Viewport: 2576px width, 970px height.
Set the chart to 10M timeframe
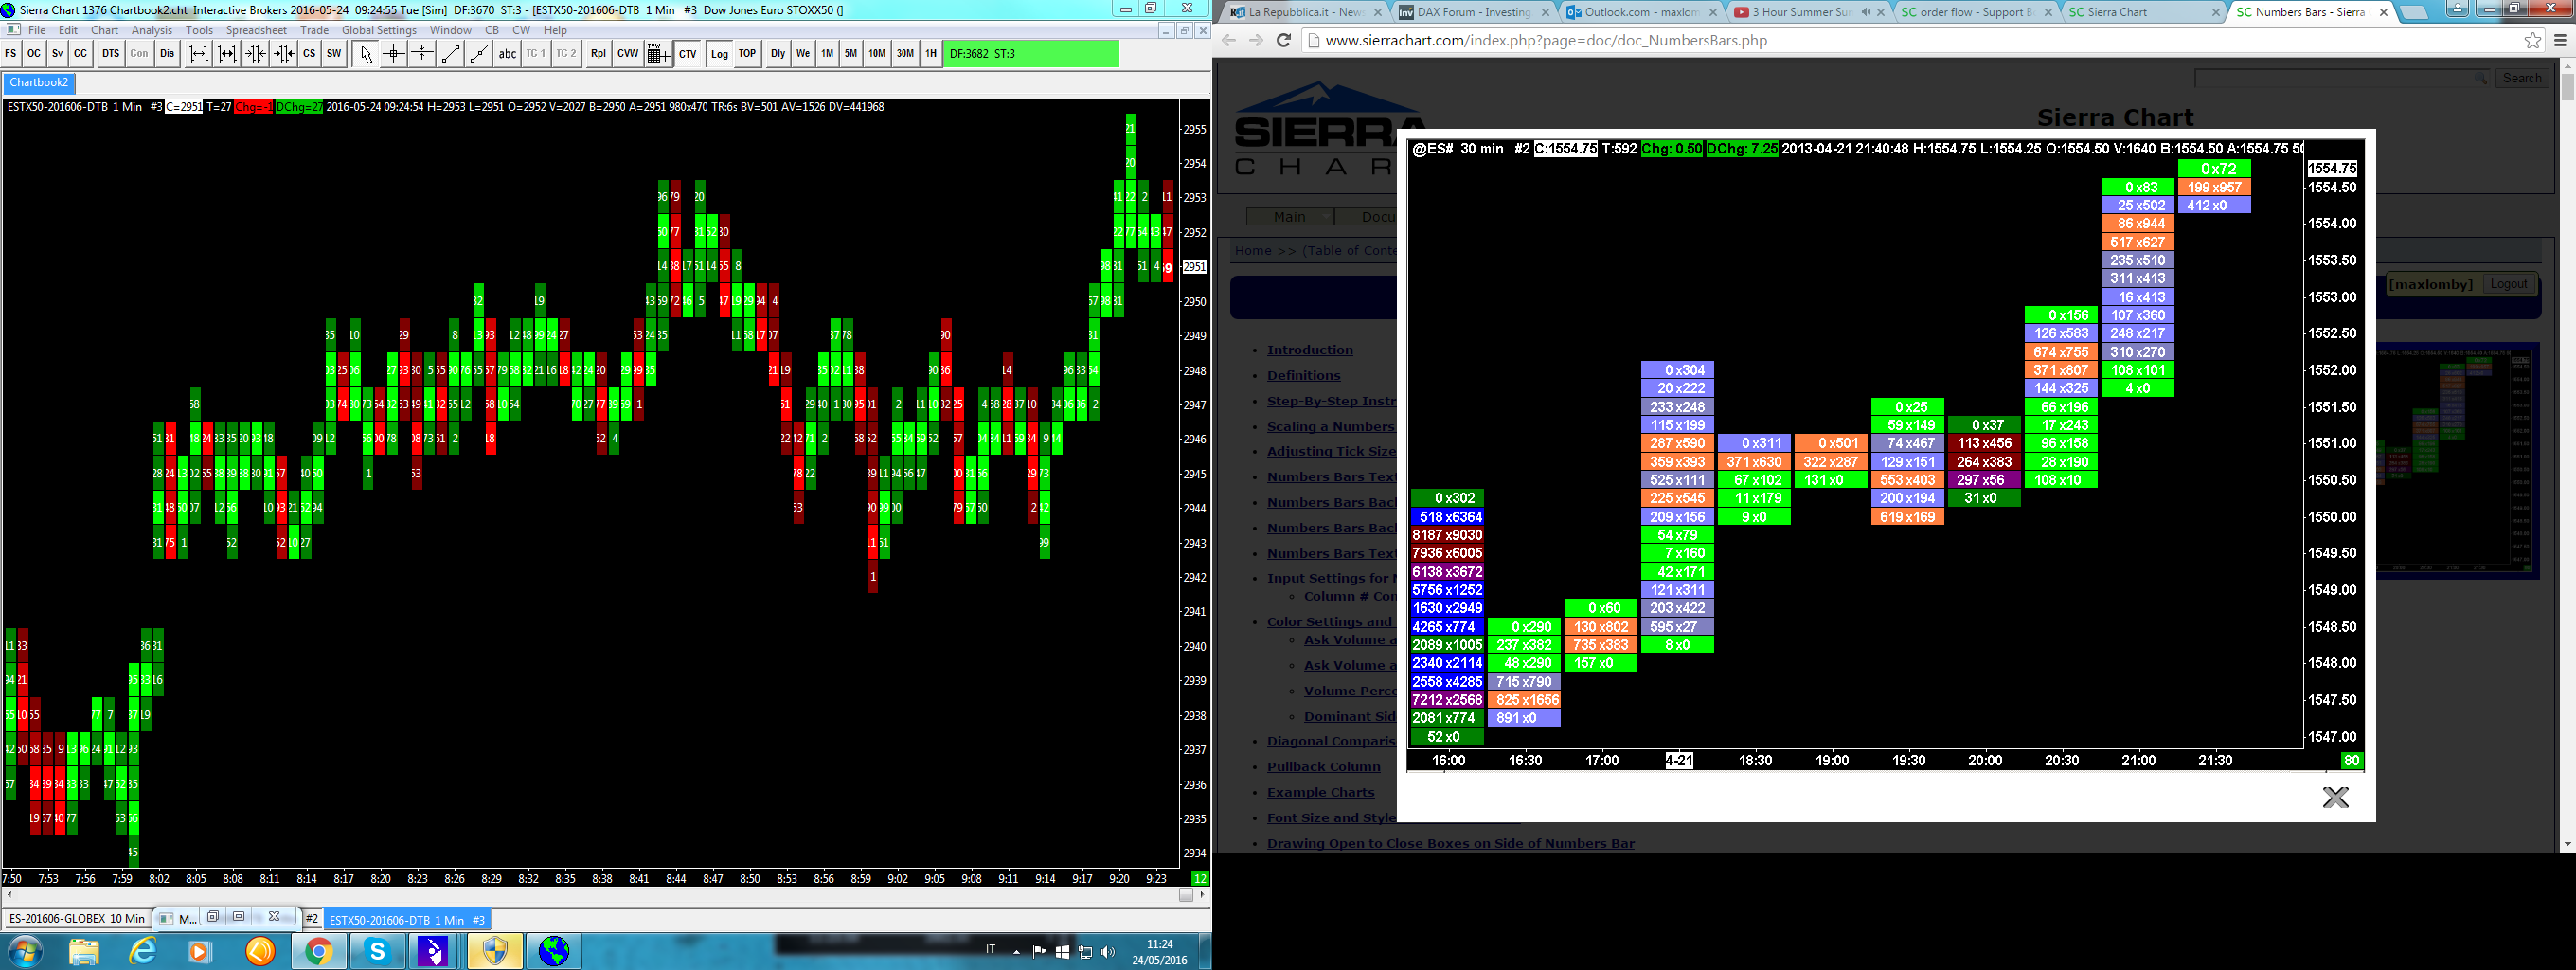point(877,54)
